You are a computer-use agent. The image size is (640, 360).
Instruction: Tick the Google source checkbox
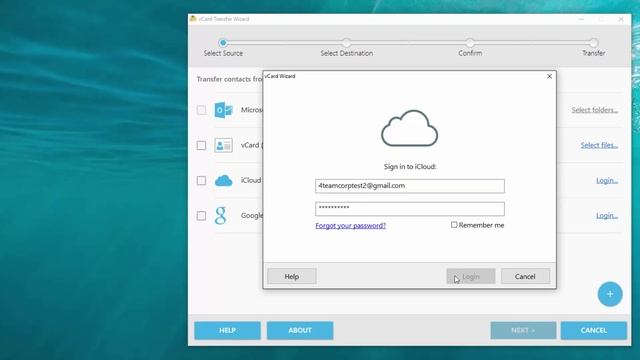pyautogui.click(x=201, y=216)
